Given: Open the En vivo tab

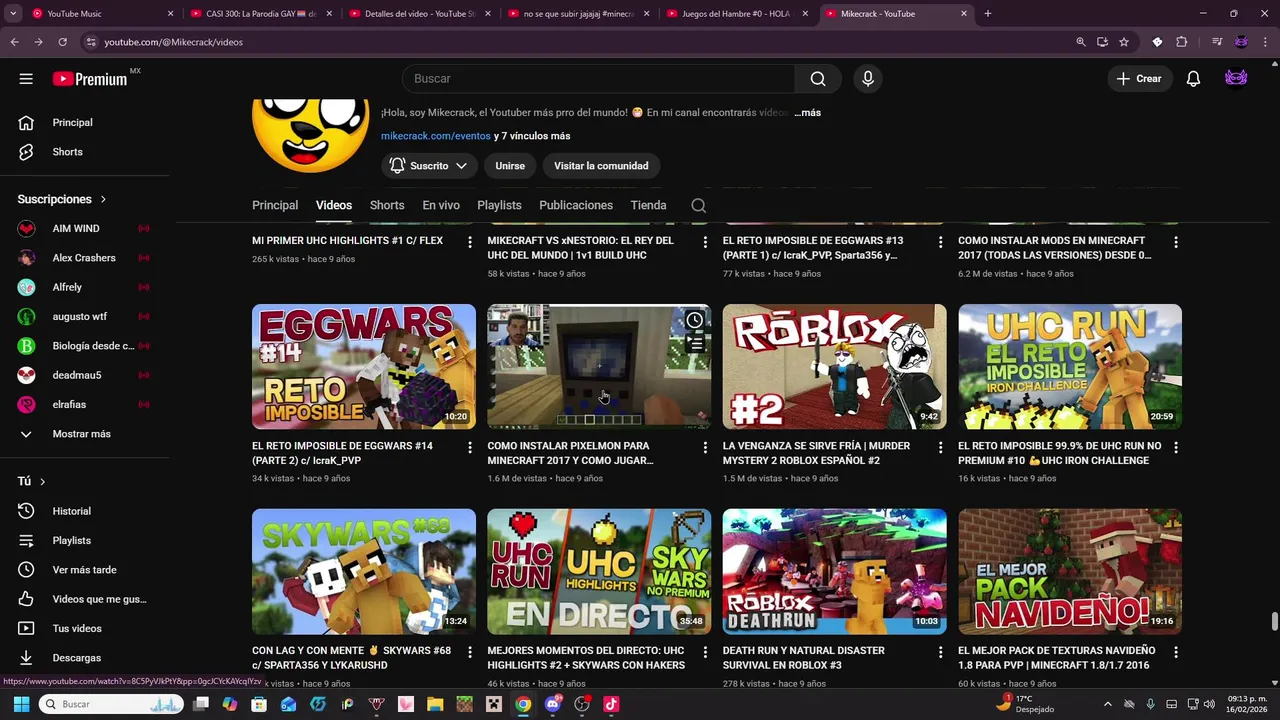Looking at the screenshot, I should (x=441, y=205).
